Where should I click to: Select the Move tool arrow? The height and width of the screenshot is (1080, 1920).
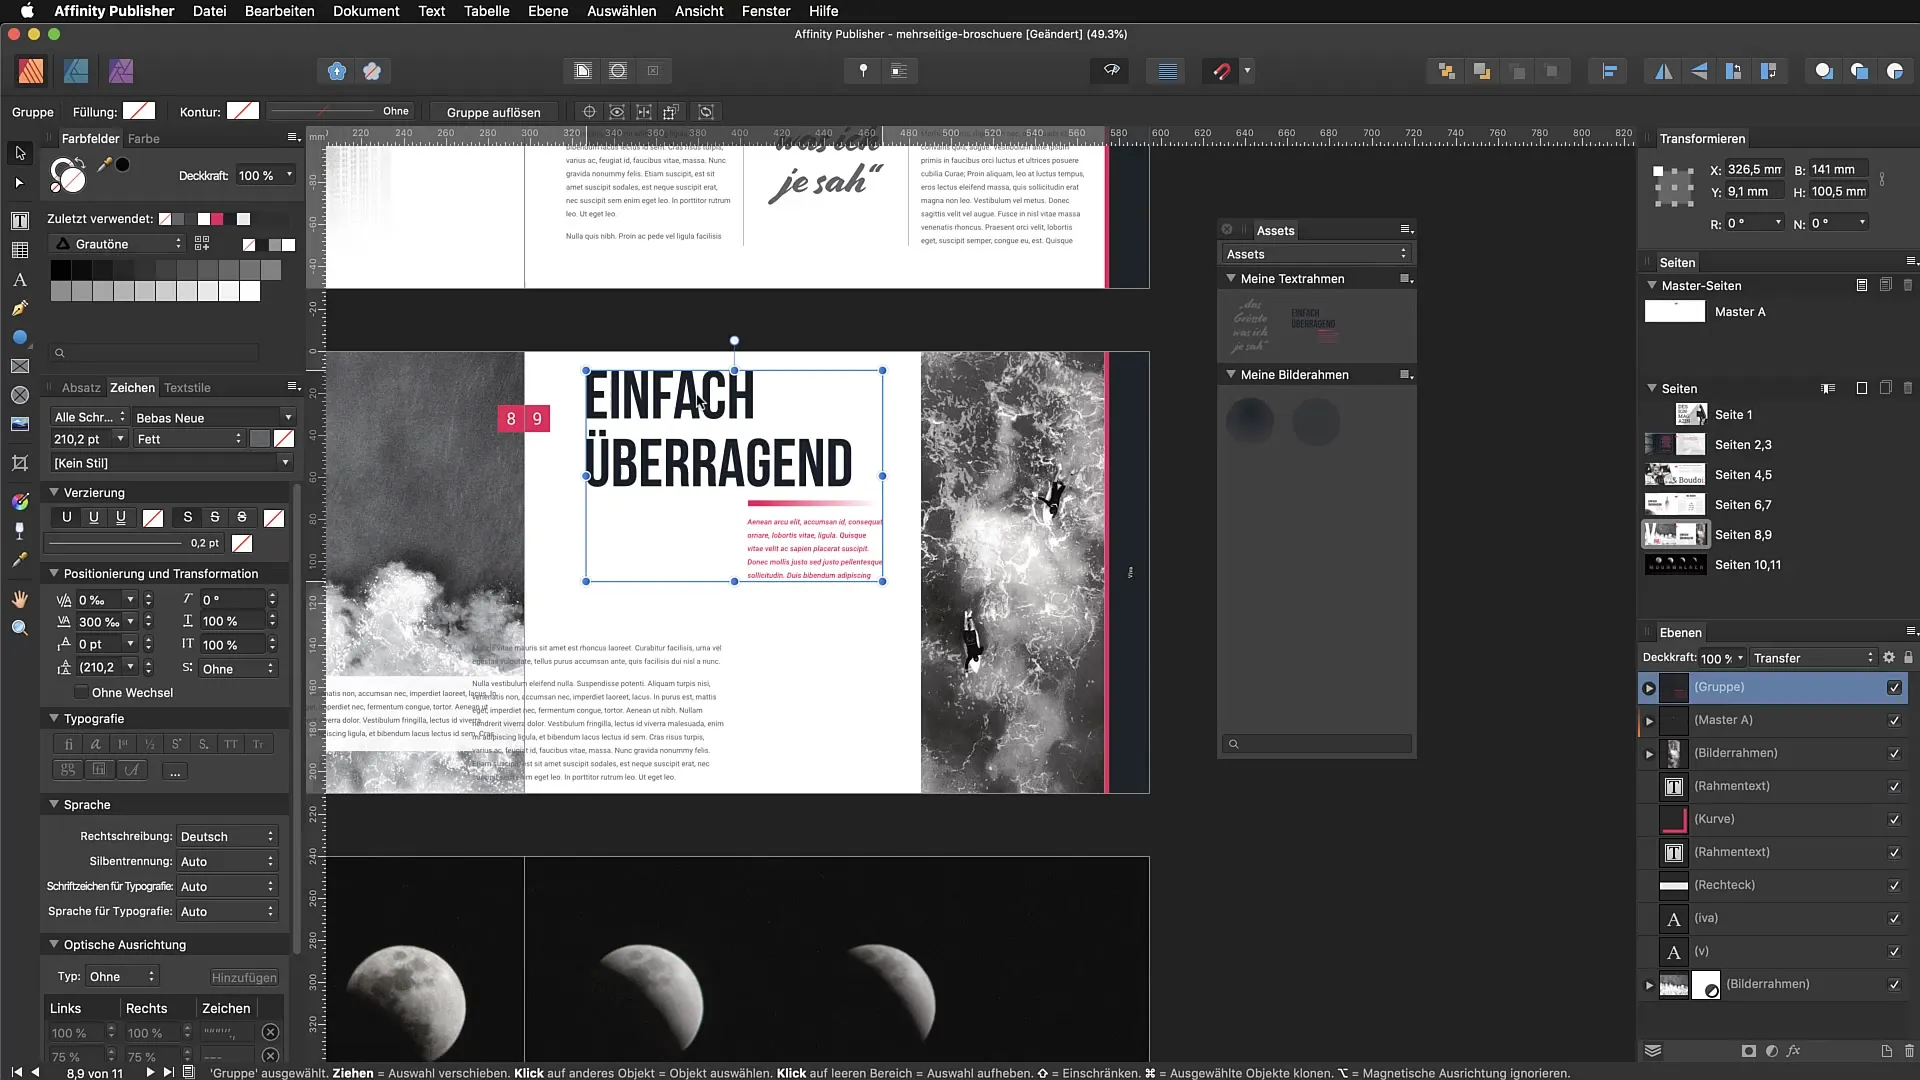pos(20,153)
